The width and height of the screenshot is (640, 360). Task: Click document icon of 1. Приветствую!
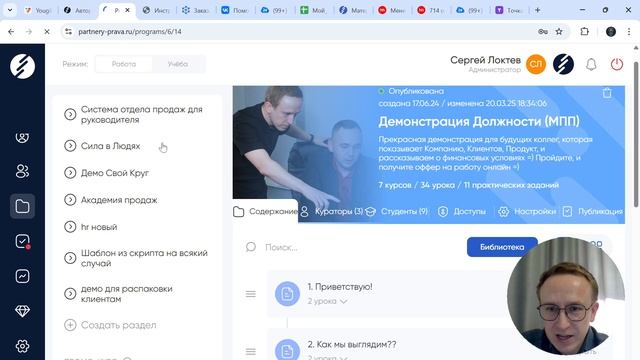(x=287, y=293)
